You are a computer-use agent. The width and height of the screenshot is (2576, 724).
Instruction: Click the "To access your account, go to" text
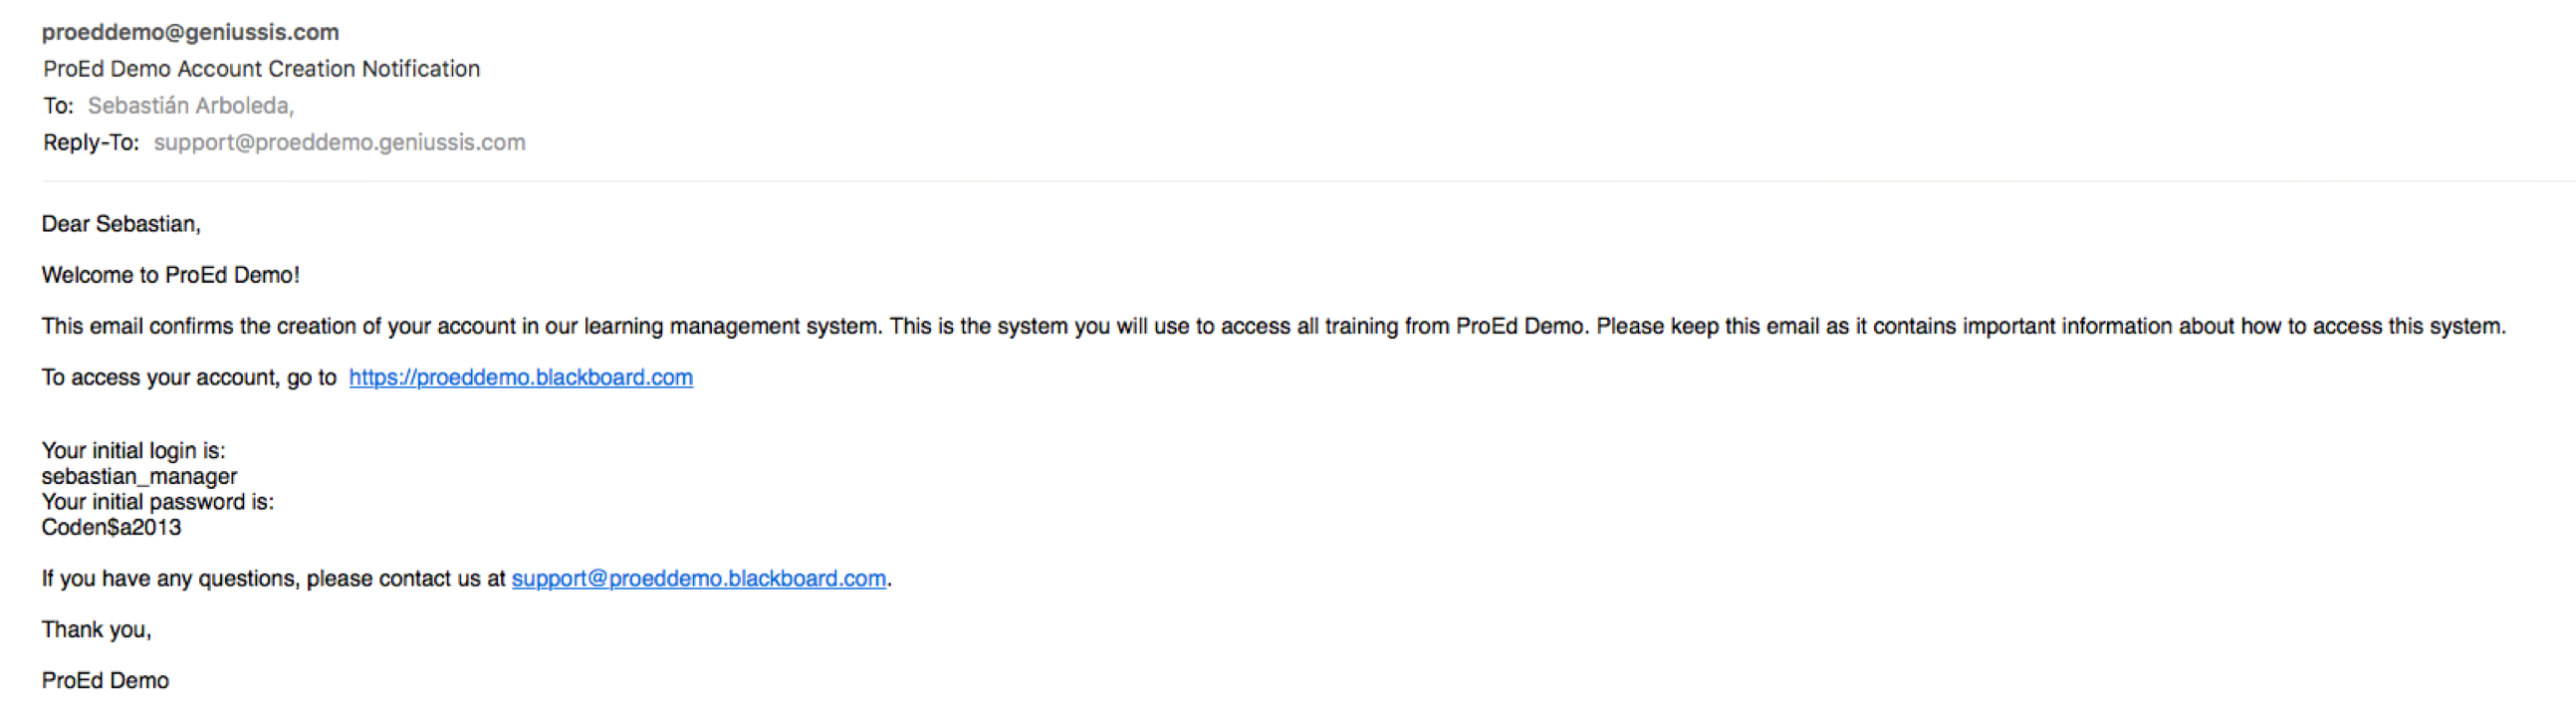coord(189,378)
